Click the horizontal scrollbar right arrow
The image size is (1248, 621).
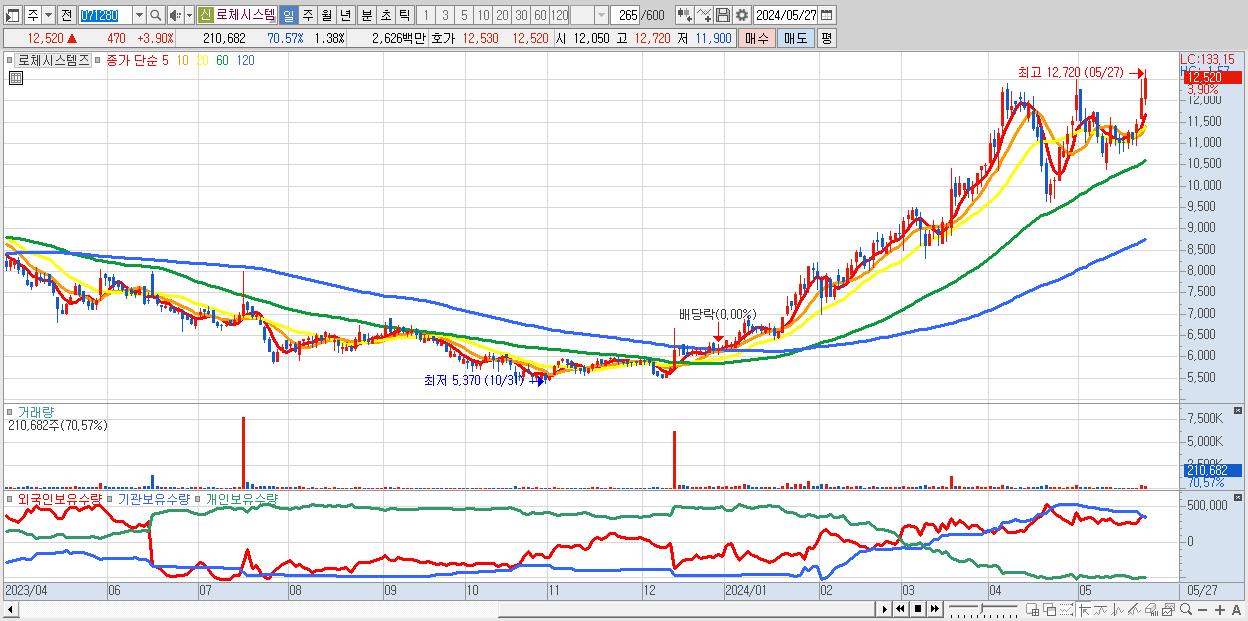[884, 609]
